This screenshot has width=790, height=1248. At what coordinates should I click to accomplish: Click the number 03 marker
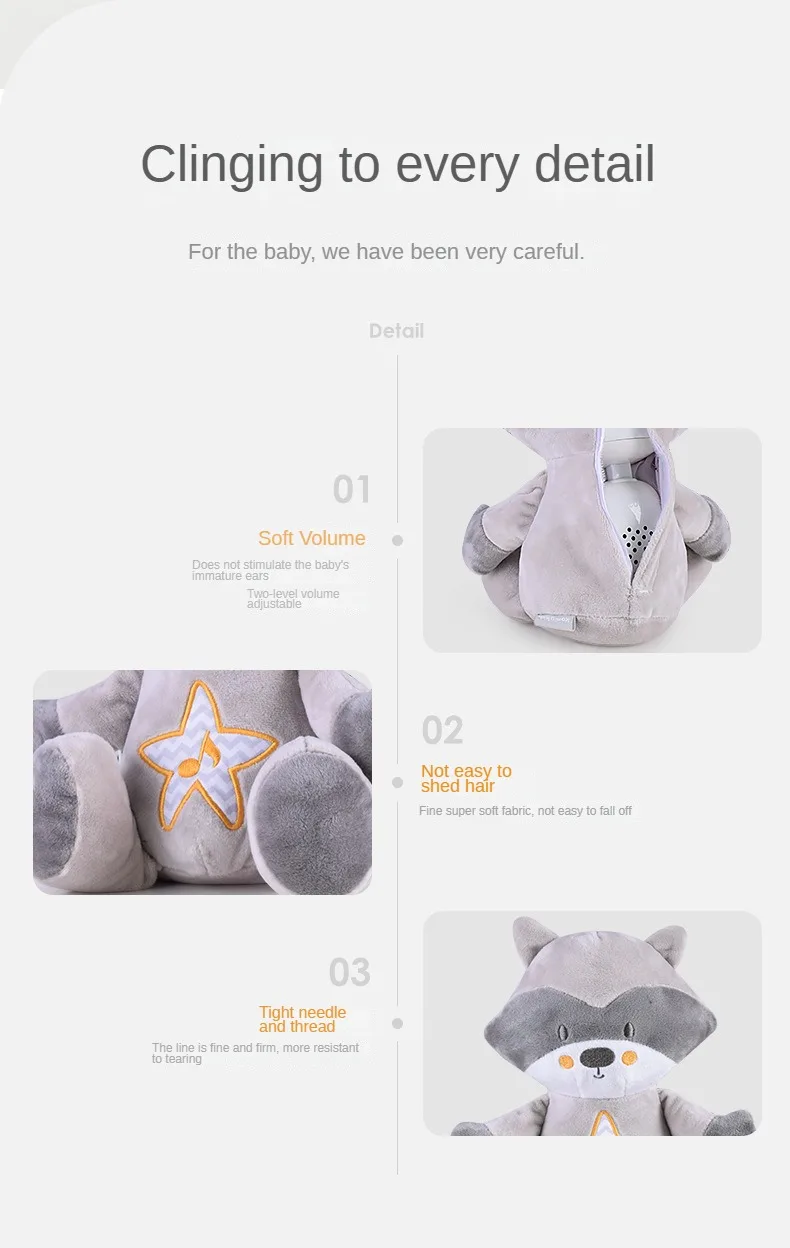click(350, 972)
